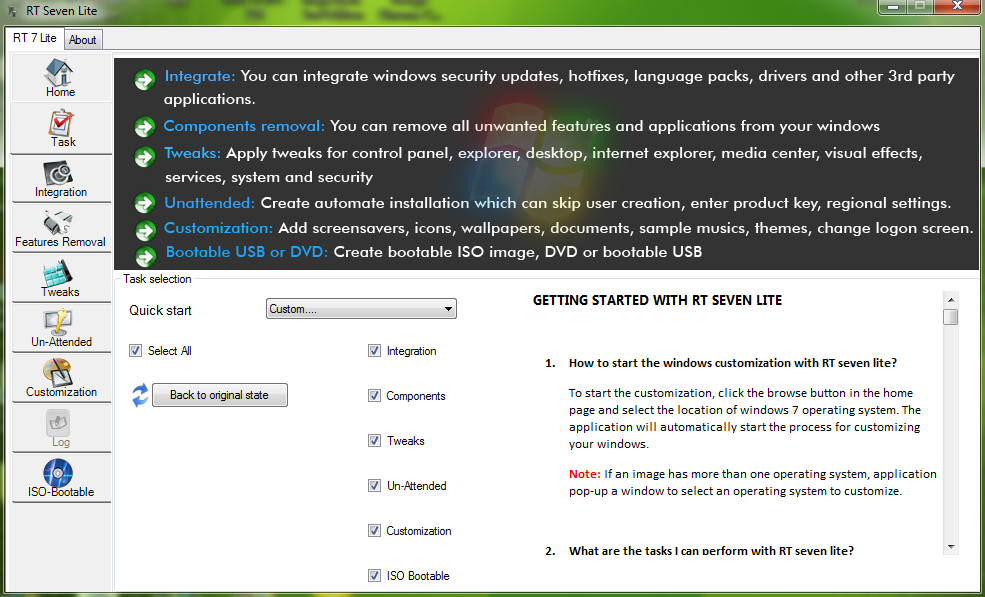The image size is (985, 597).
Task: Uncheck the Integration task checkbox
Action: 374,351
